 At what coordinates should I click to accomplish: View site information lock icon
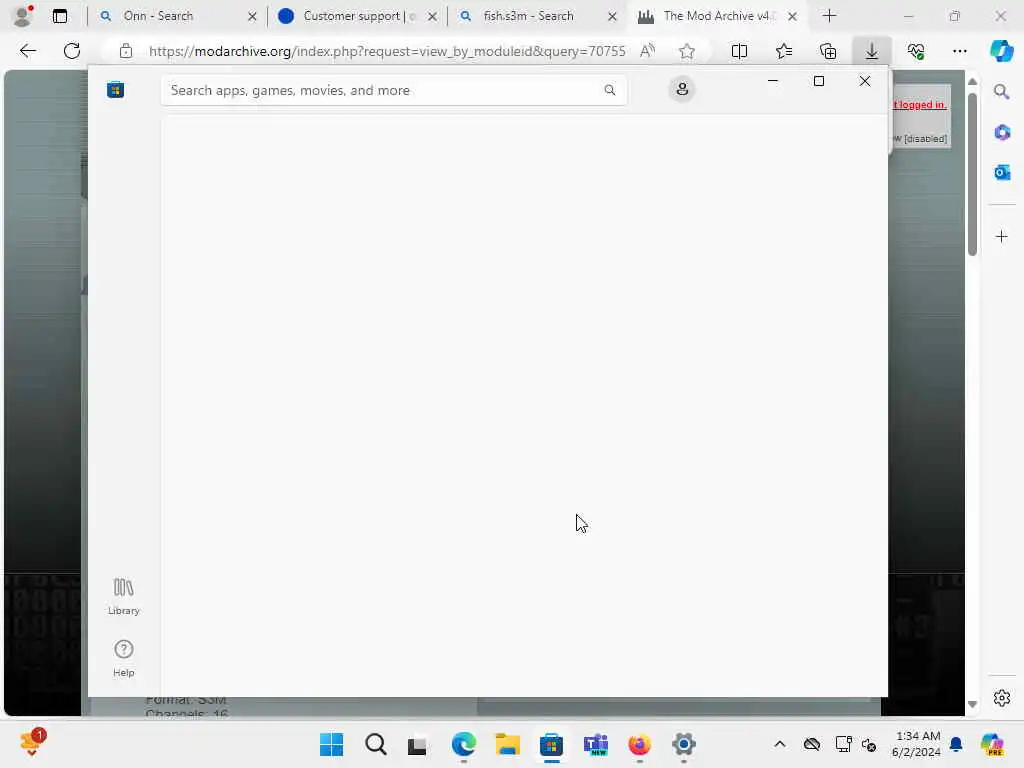pyautogui.click(x=126, y=51)
